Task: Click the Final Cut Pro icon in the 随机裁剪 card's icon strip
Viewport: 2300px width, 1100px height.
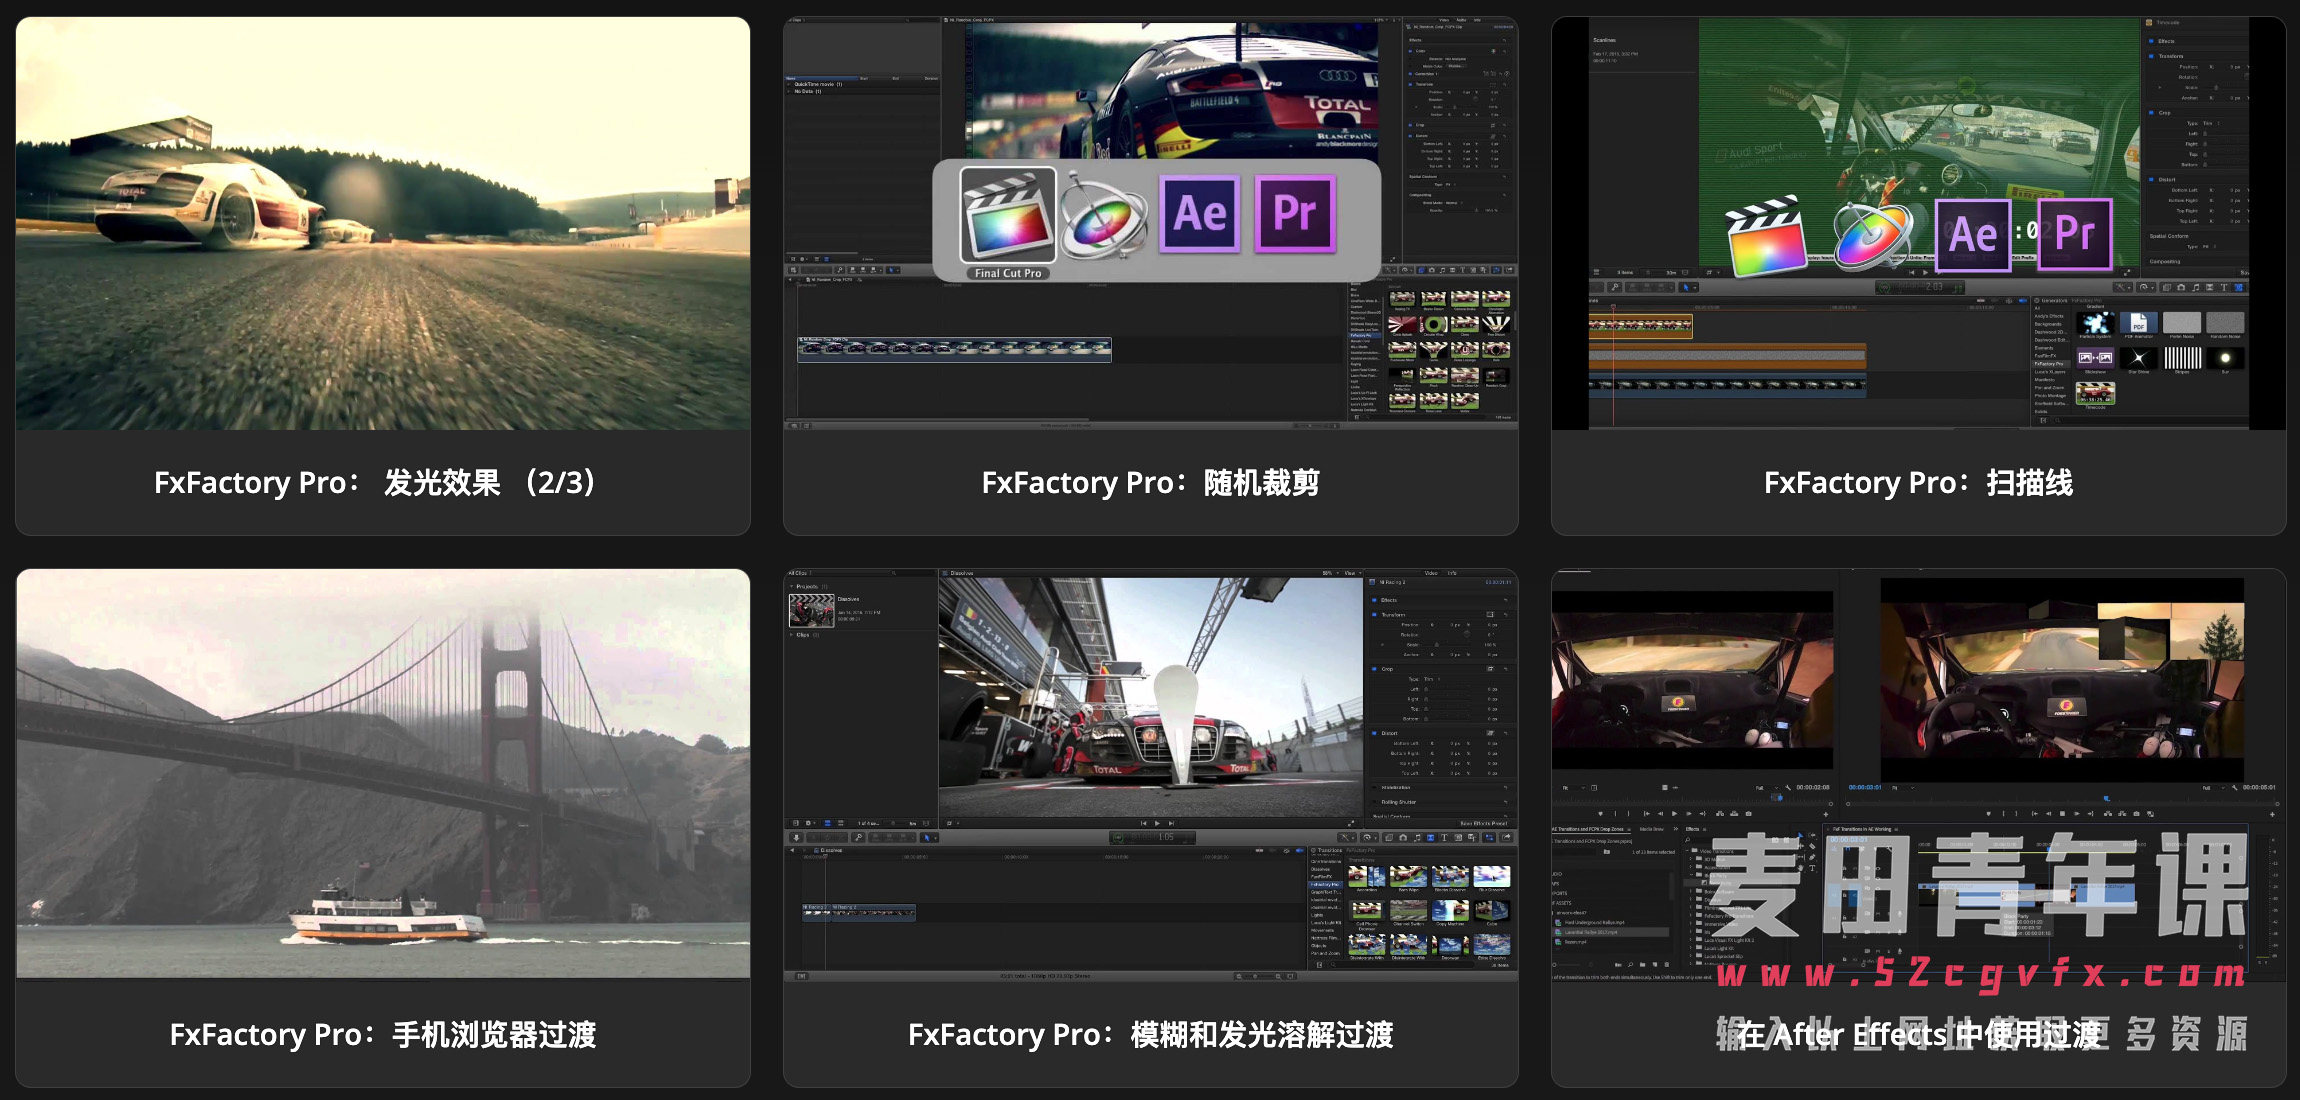Action: pyautogui.click(x=1007, y=215)
